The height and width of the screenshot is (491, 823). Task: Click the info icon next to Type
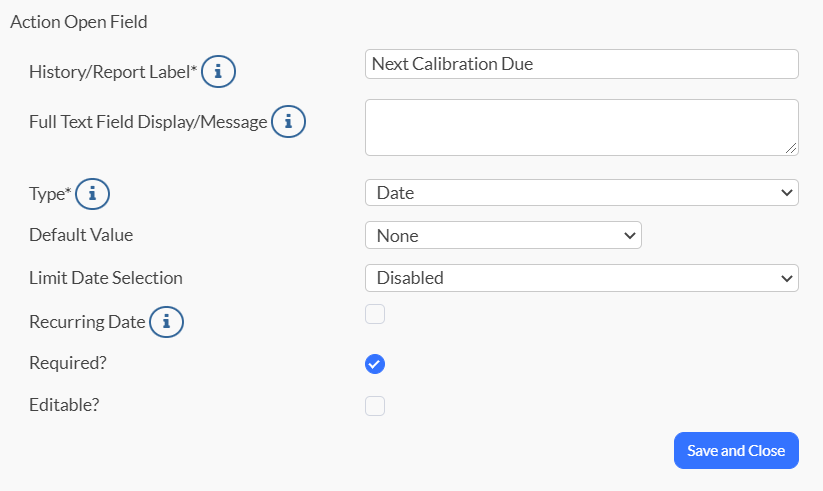pos(92,194)
